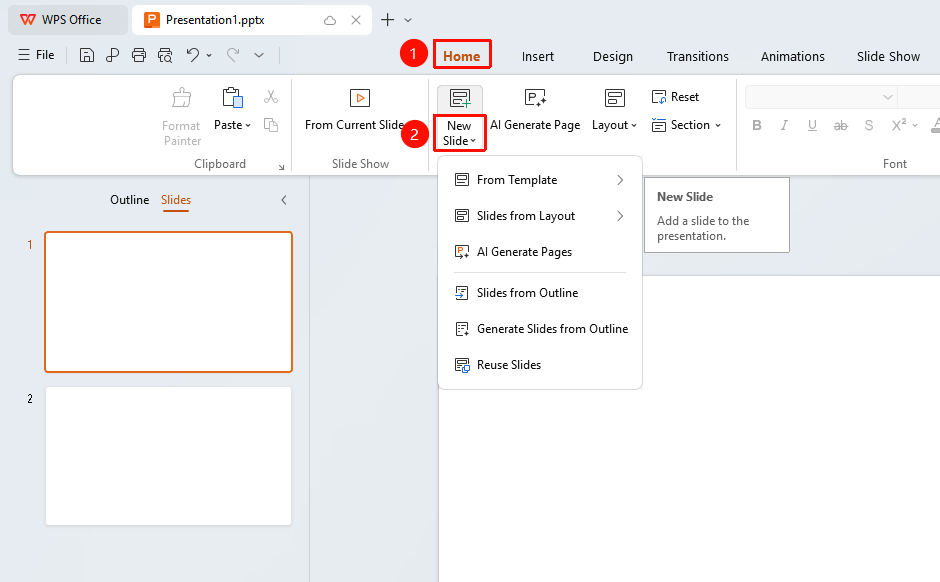
Task: Click the cloud sync icon on the Presentation1.pptx tab
Action: (x=330, y=20)
